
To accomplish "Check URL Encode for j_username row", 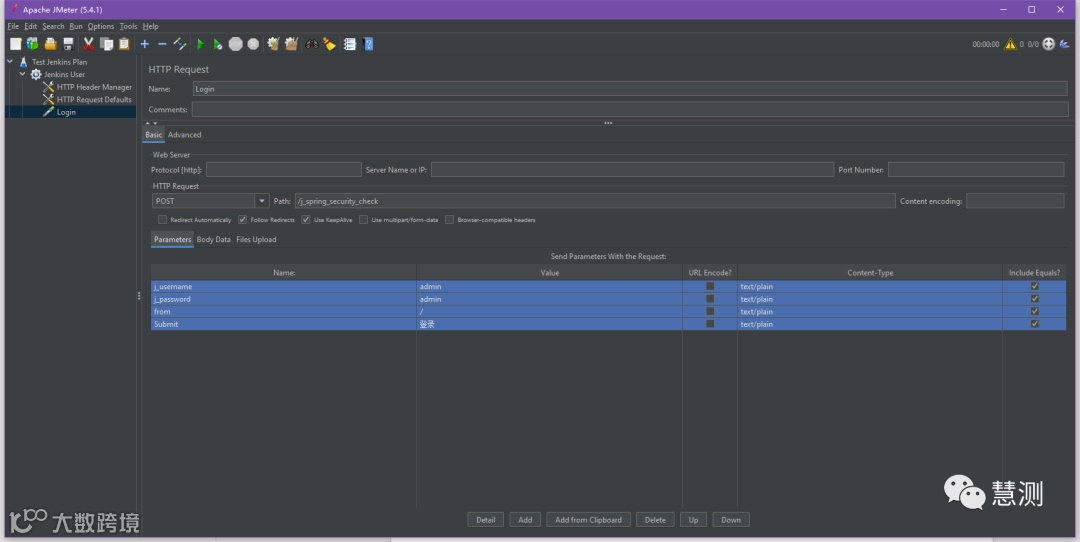I will tap(710, 286).
